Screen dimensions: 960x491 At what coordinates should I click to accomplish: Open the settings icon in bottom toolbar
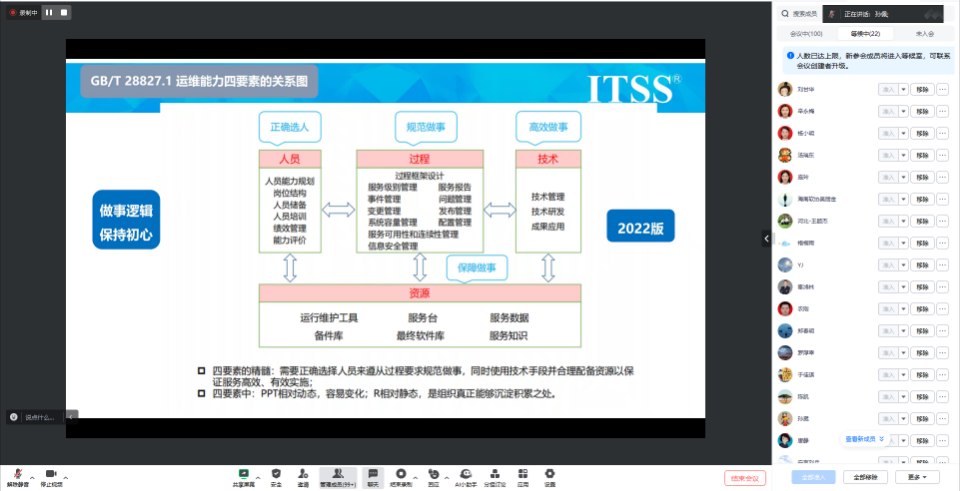pyautogui.click(x=549, y=473)
